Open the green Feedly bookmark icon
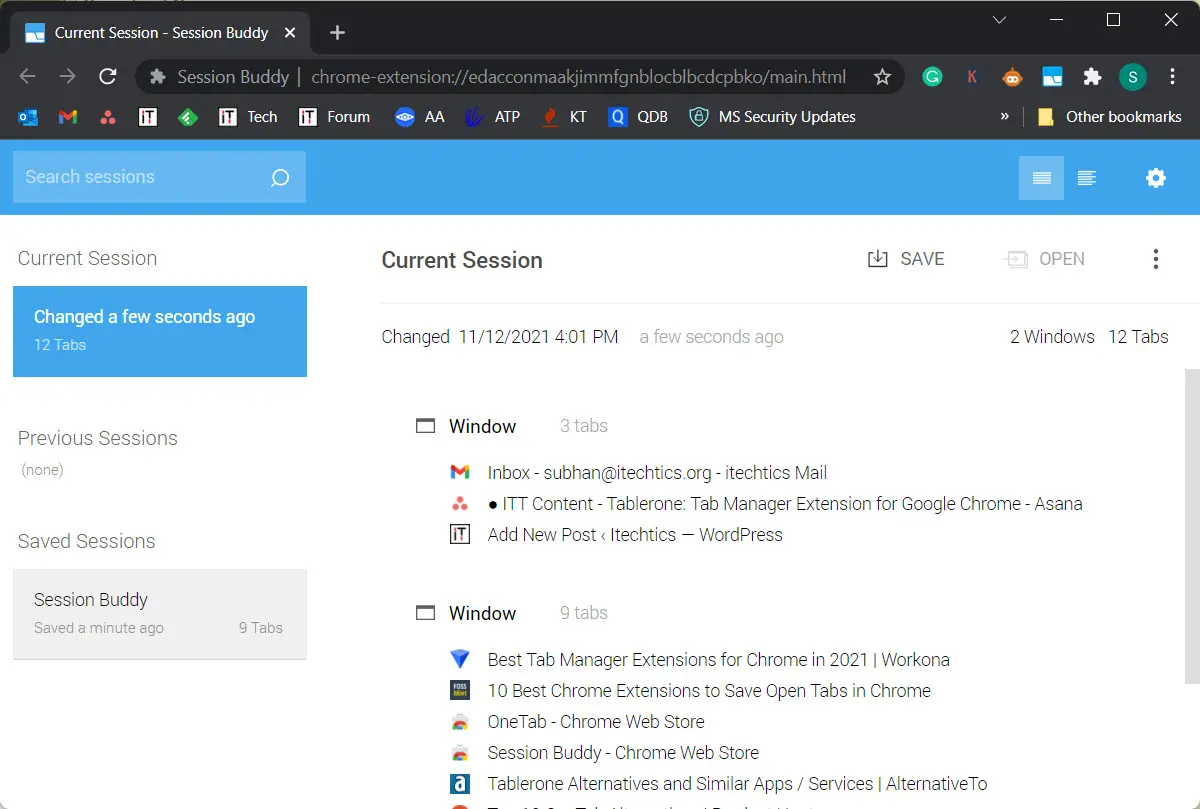The image size is (1200, 809). 188,117
